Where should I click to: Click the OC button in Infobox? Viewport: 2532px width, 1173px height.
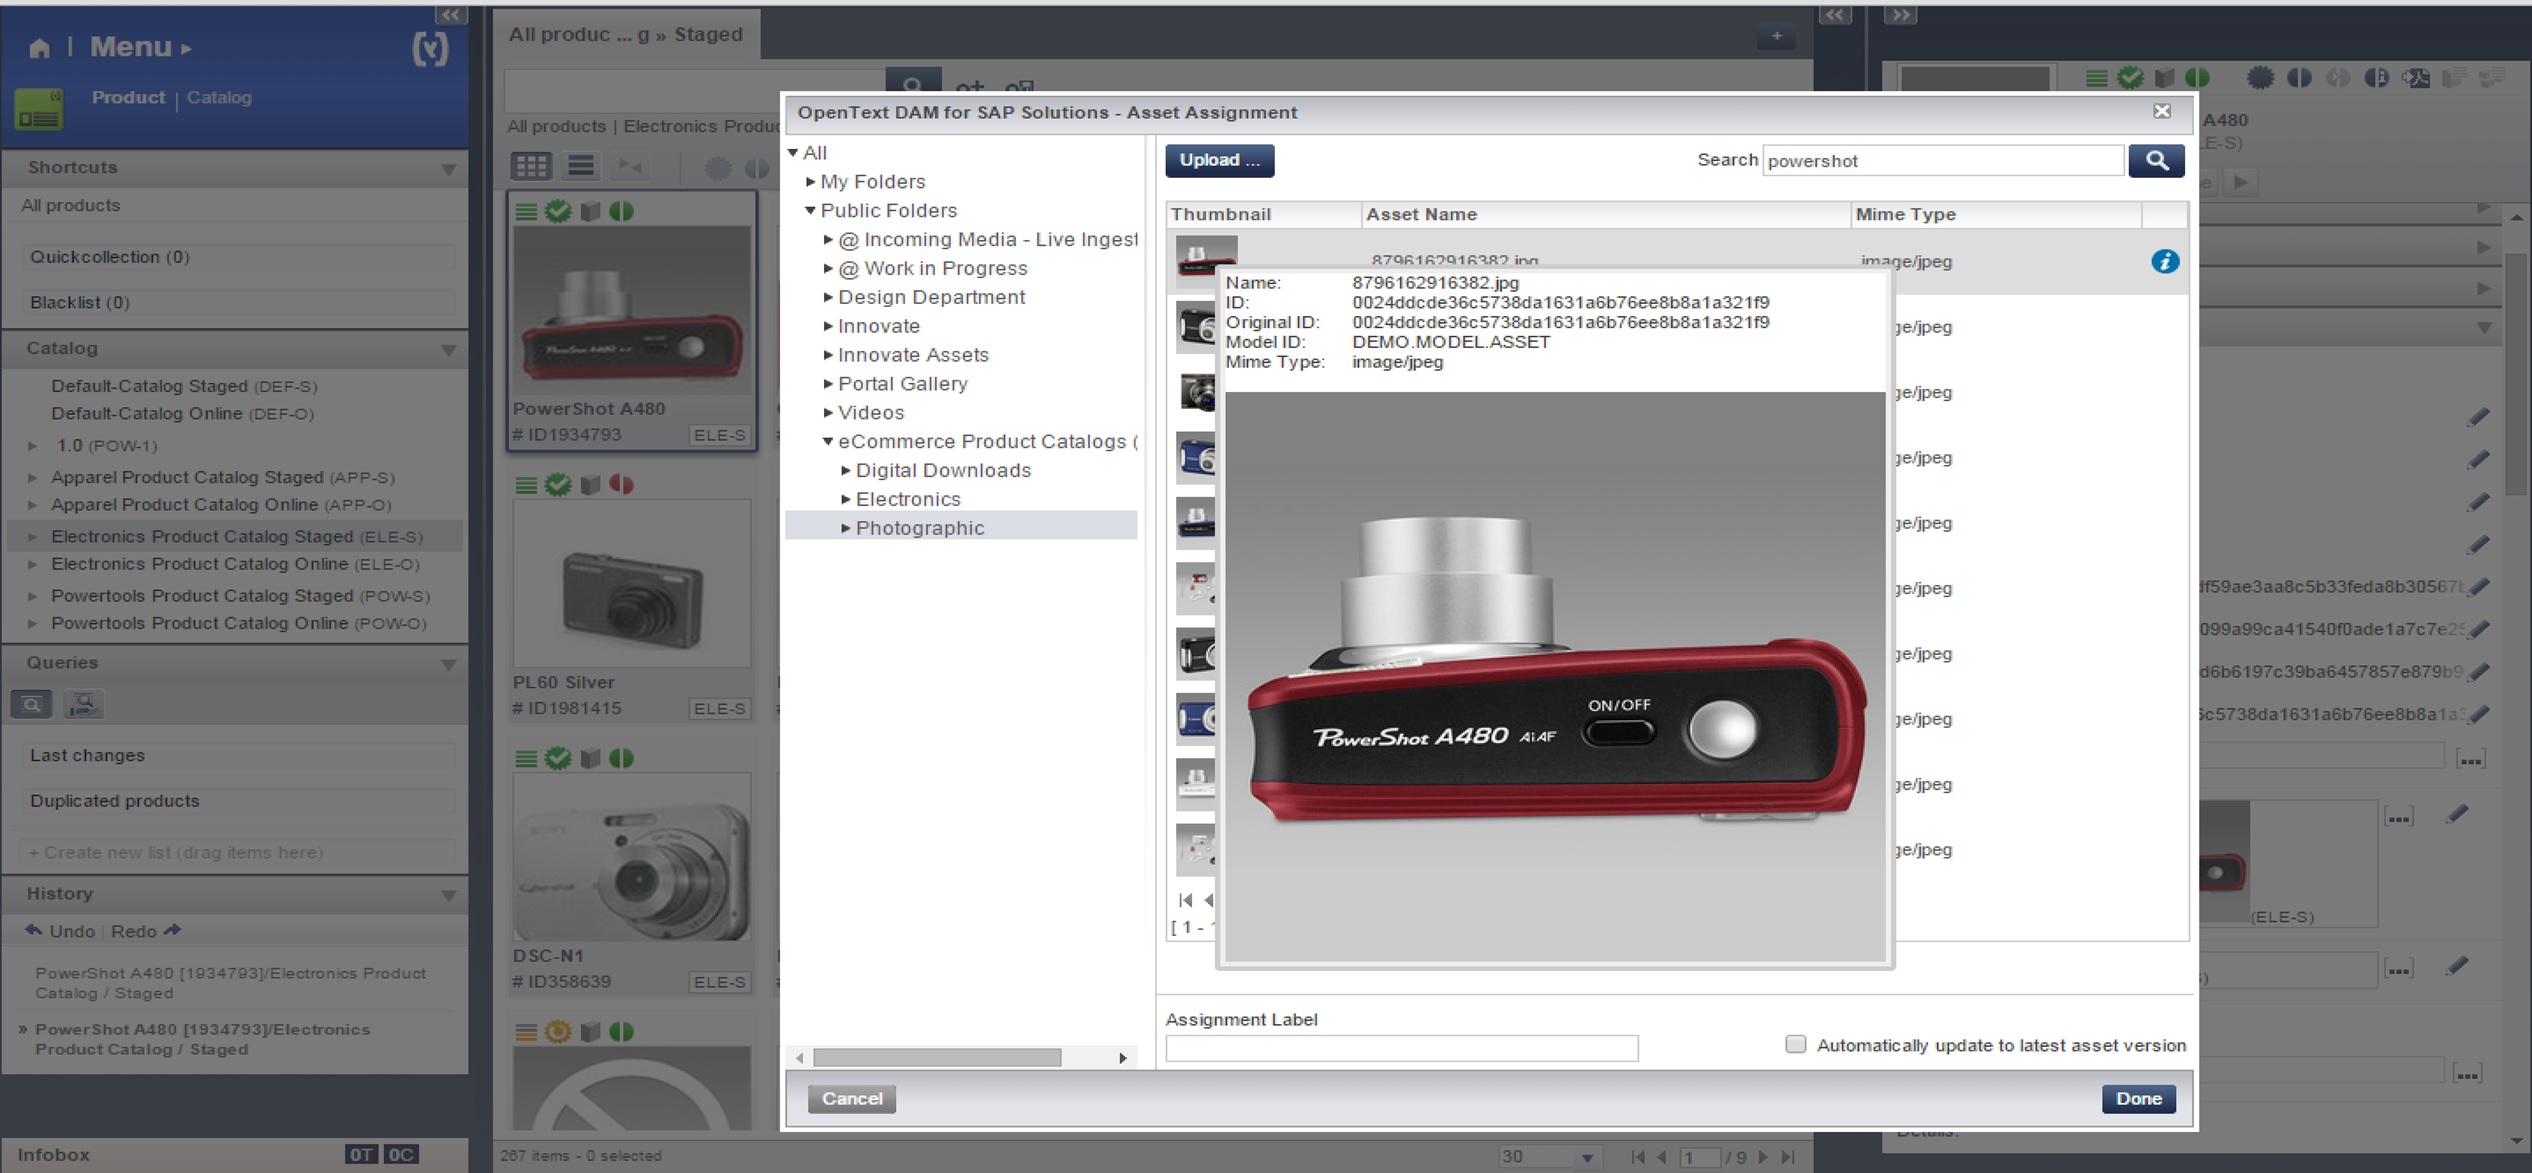pos(401,1154)
